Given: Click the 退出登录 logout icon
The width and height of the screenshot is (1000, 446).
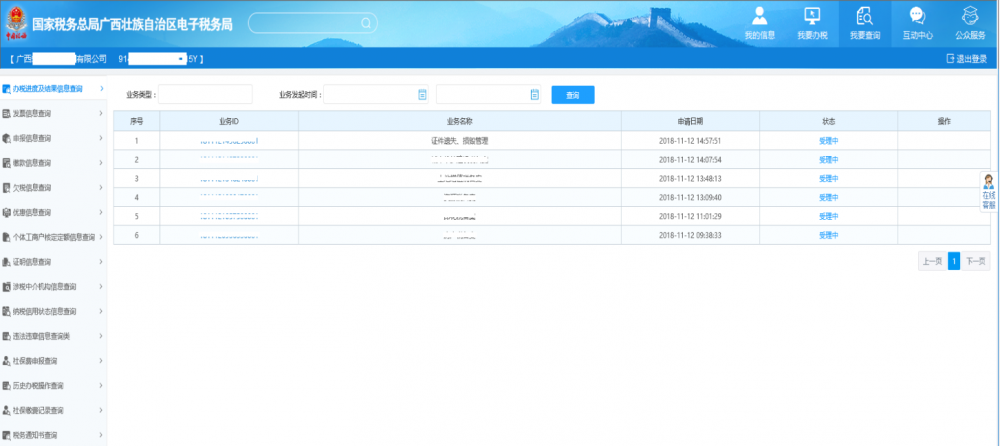Looking at the screenshot, I should pyautogui.click(x=950, y=59).
